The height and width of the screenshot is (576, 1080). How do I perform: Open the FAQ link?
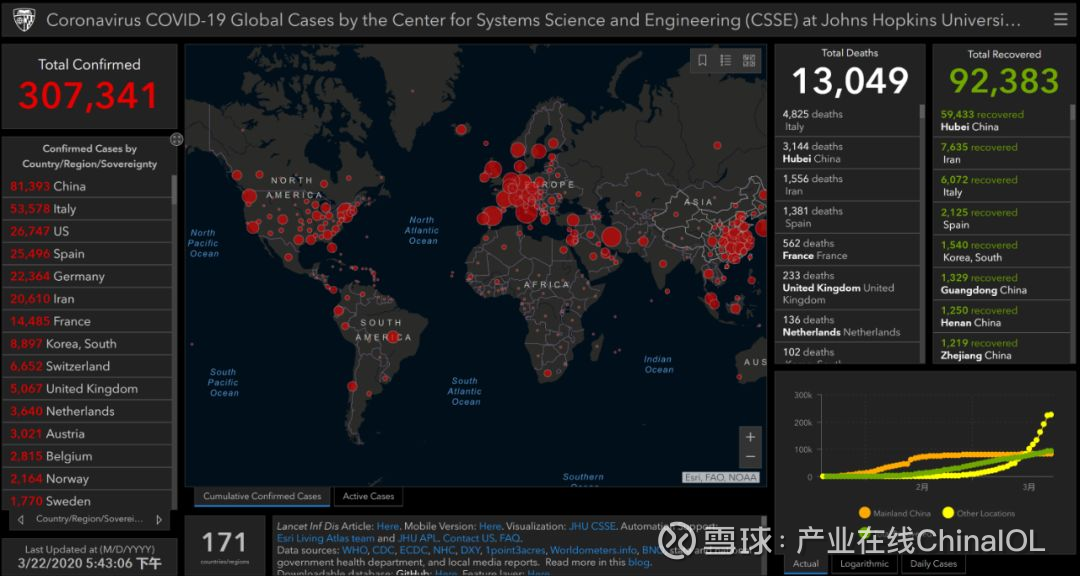click(510, 538)
